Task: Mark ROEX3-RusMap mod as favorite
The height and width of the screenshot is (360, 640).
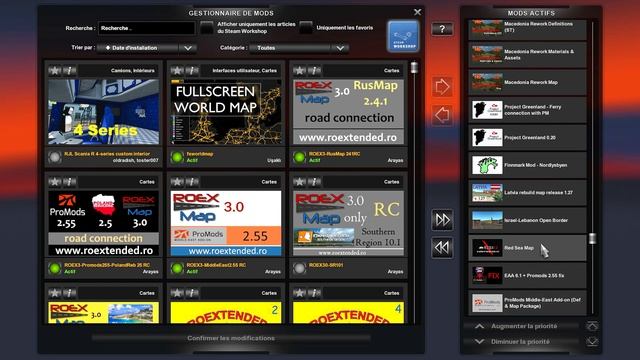Action: point(299,71)
